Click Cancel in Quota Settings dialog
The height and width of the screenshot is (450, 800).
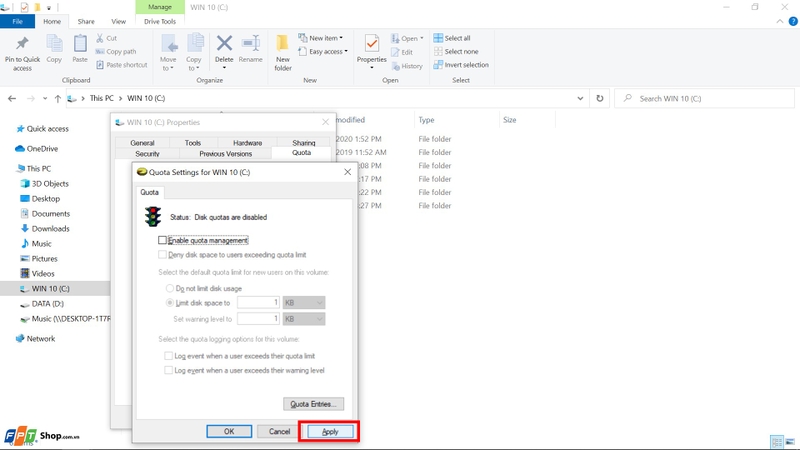(x=279, y=431)
